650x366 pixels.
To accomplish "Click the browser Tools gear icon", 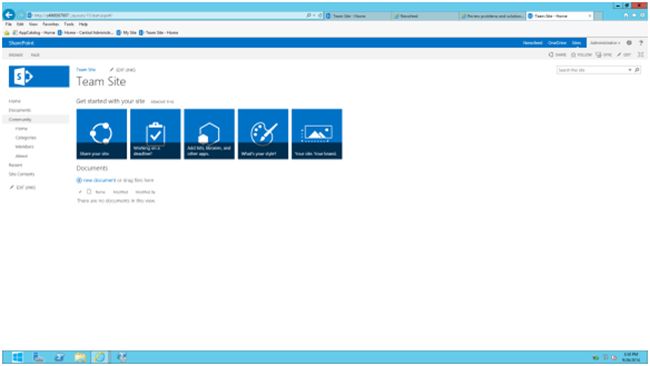I will [643, 15].
